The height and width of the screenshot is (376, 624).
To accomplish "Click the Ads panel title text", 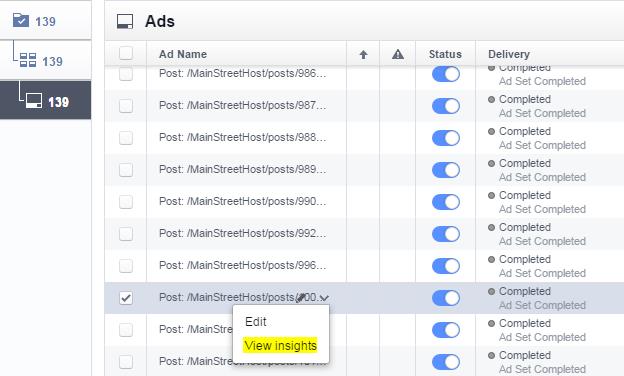I will click(160, 21).
